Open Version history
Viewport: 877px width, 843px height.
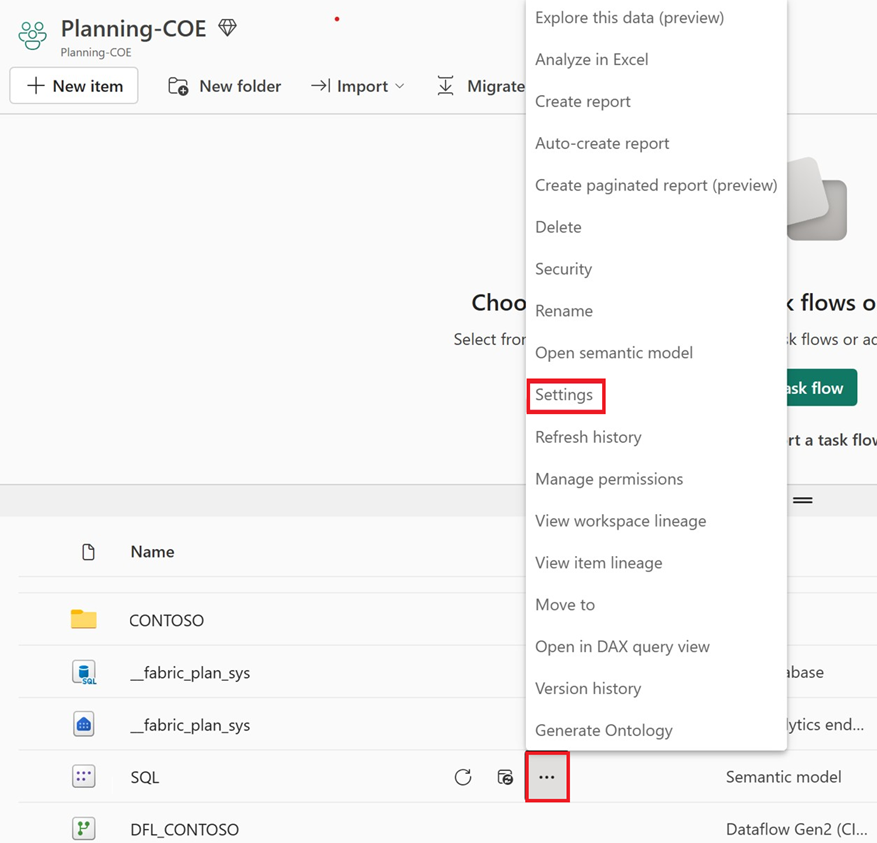[588, 689]
